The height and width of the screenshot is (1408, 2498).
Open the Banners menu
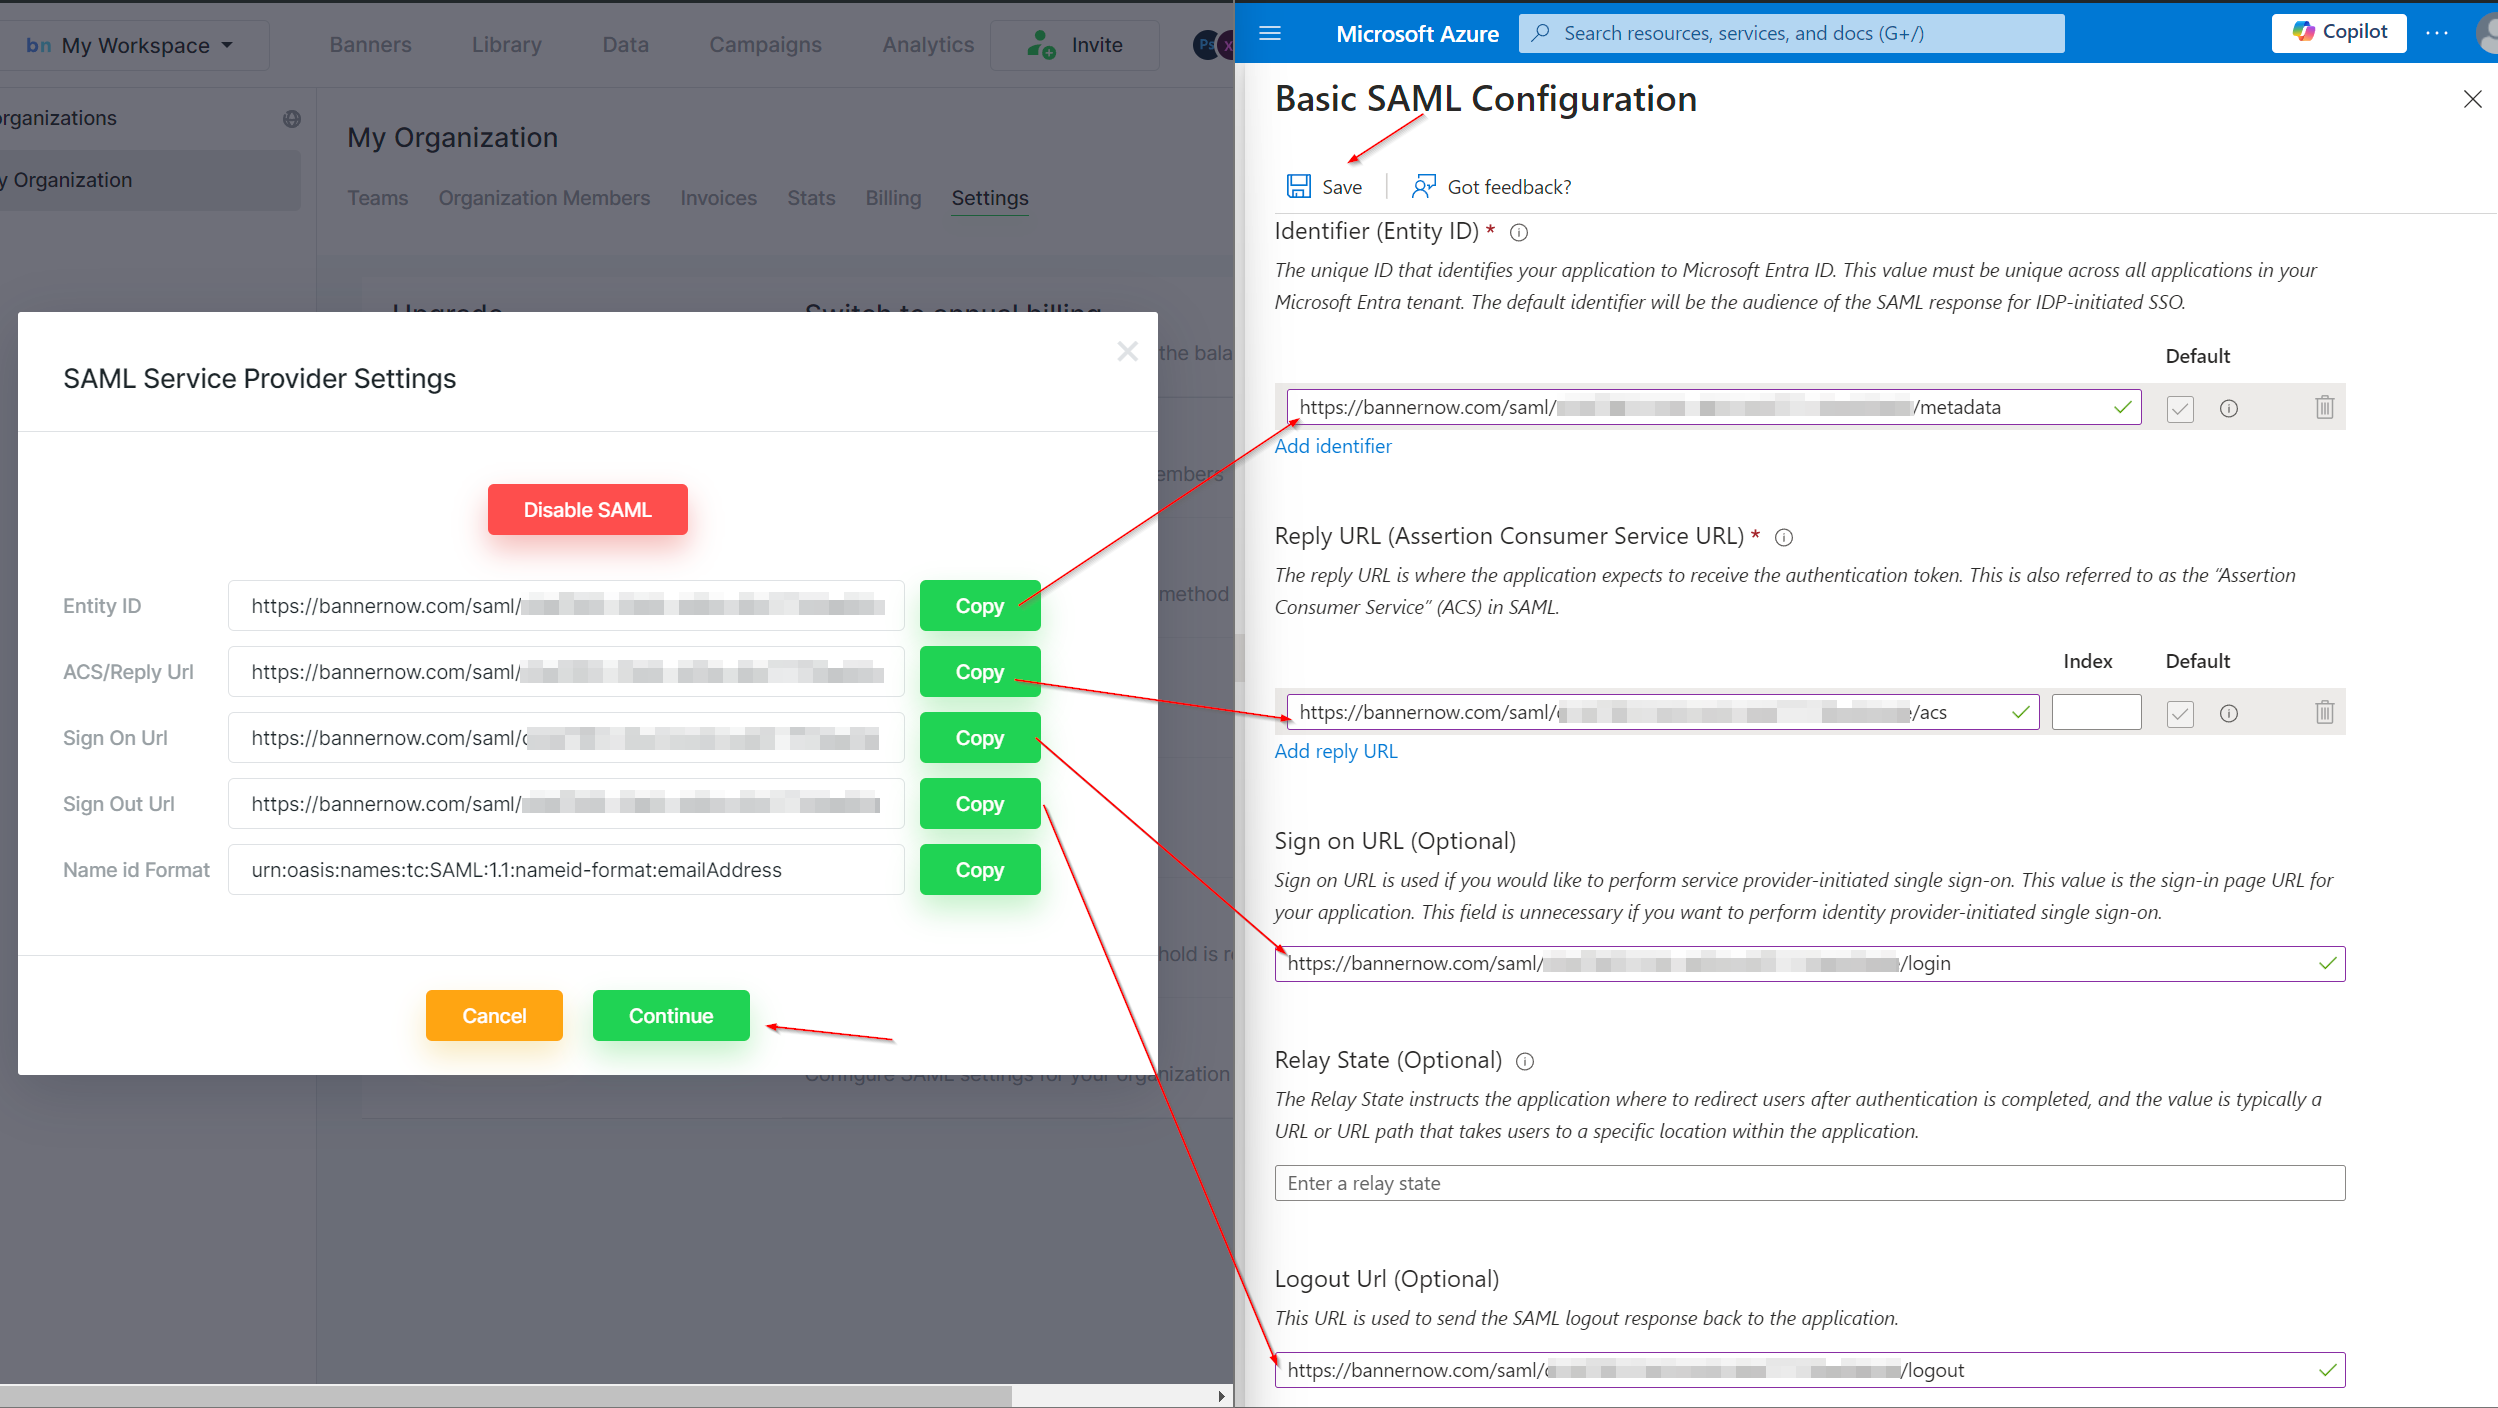click(370, 45)
